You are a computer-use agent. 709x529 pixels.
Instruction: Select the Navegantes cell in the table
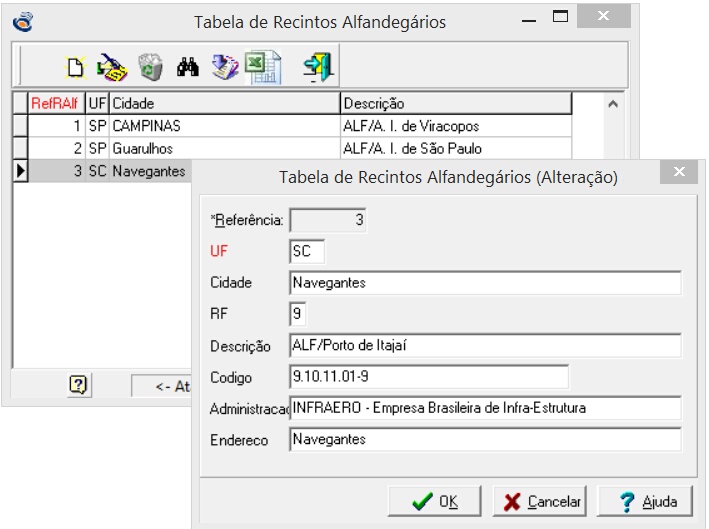point(151,171)
